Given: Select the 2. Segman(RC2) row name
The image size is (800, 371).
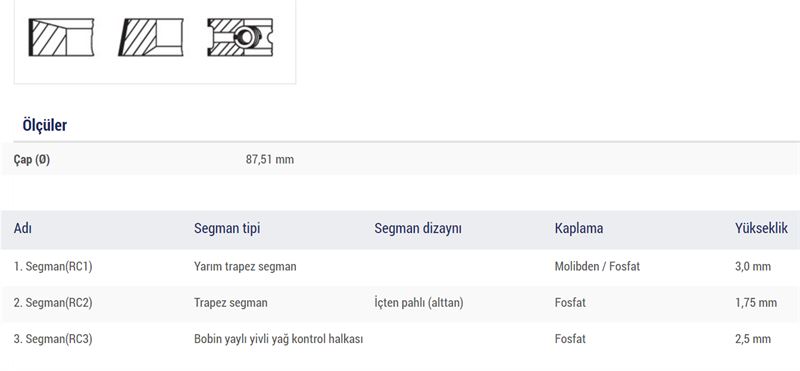Looking at the screenshot, I should click(x=53, y=303).
